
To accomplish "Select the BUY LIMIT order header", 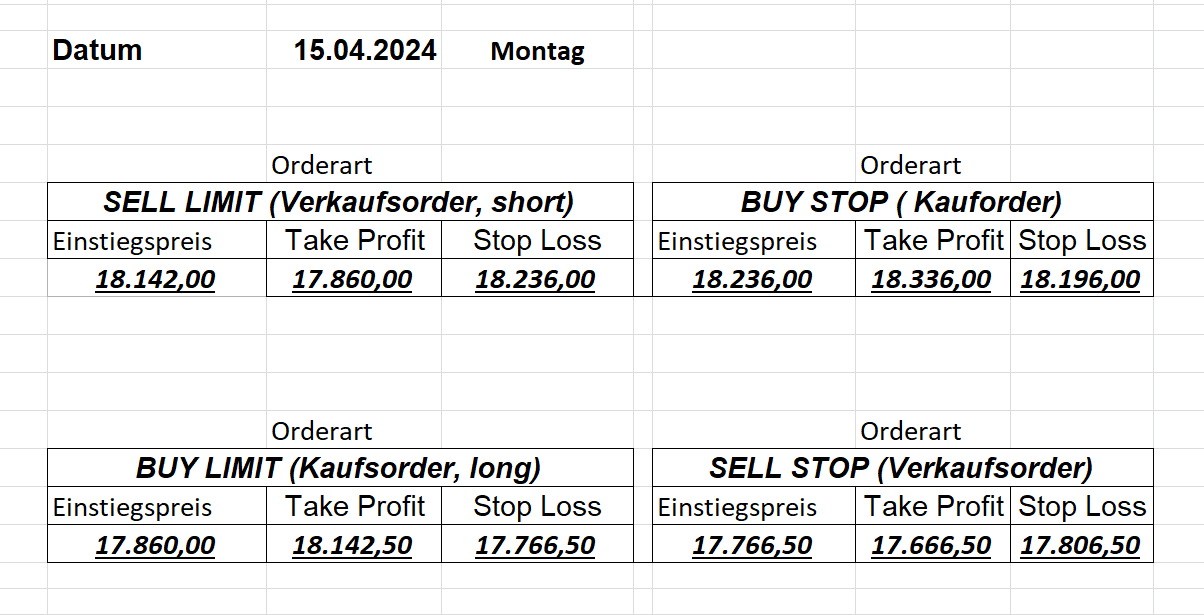I will (339, 468).
